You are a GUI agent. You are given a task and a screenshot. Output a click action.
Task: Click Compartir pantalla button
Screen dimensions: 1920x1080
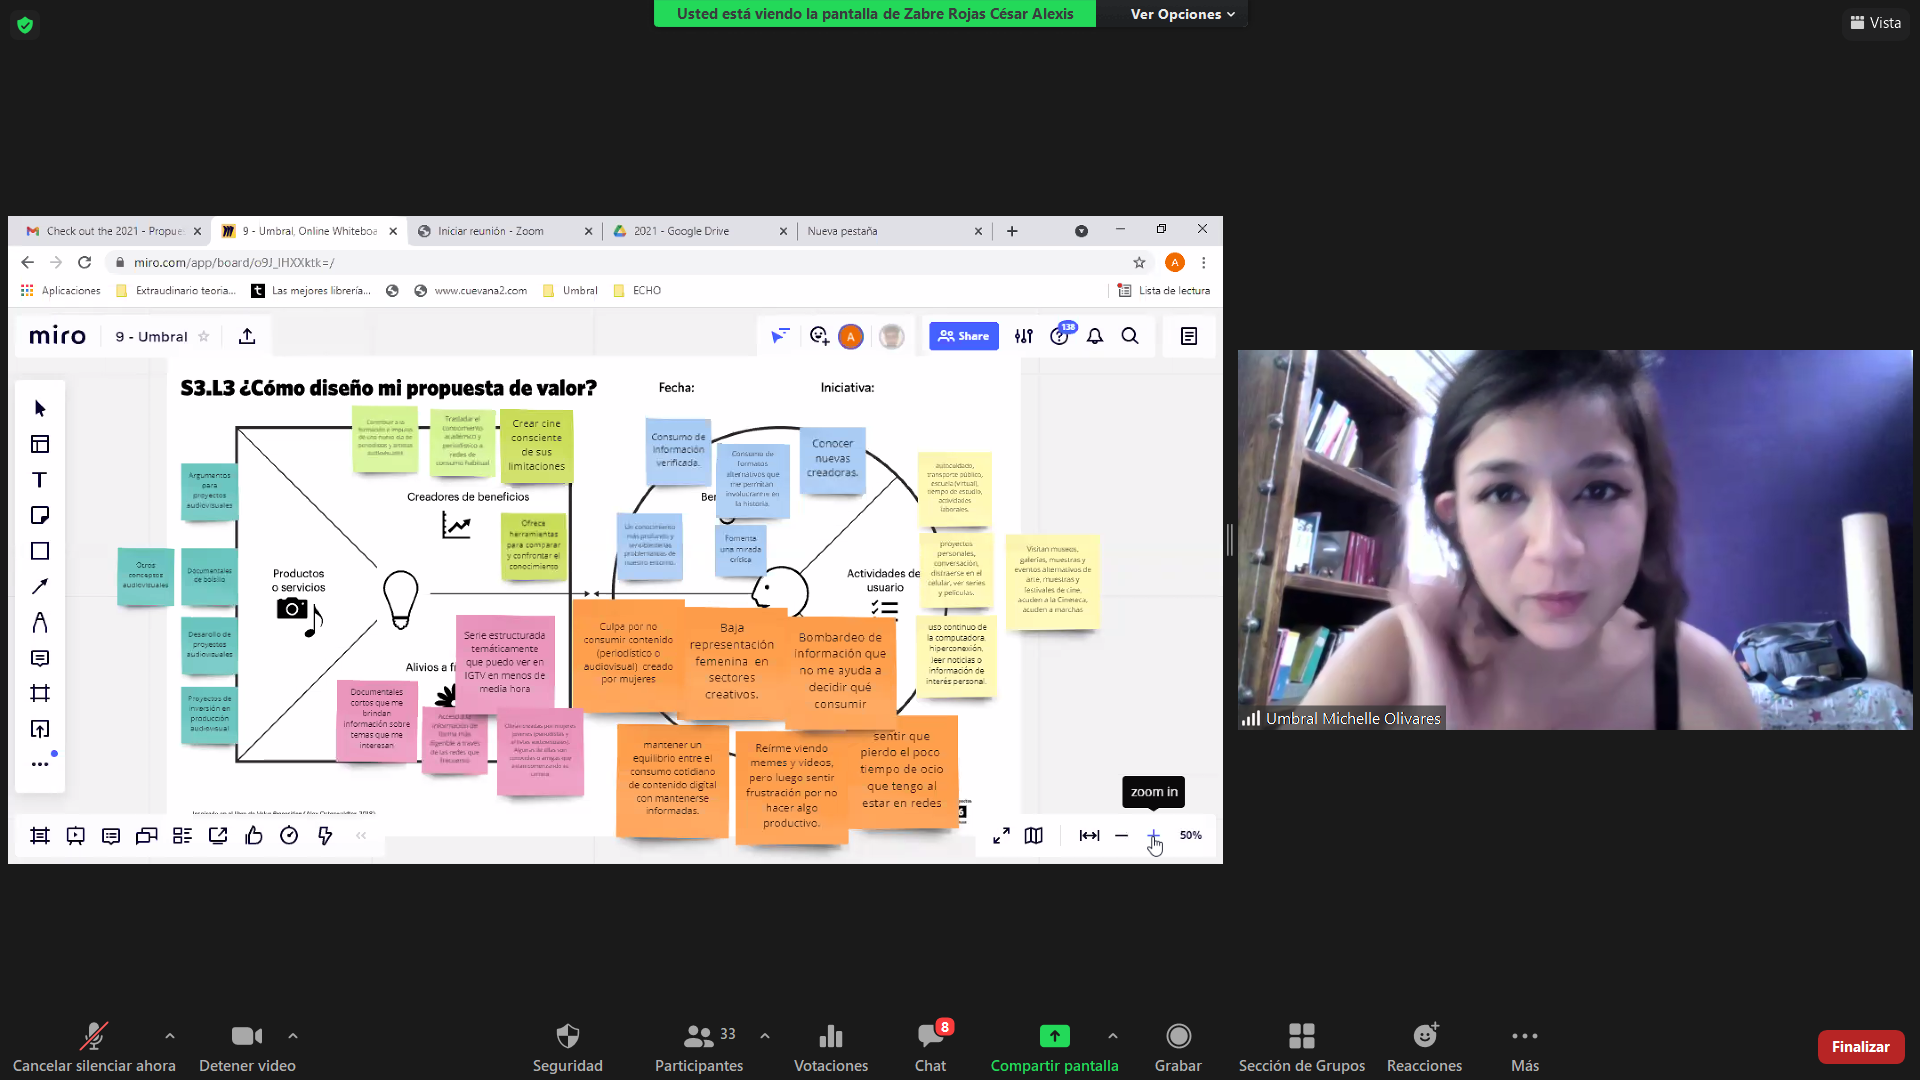pyautogui.click(x=1054, y=1046)
